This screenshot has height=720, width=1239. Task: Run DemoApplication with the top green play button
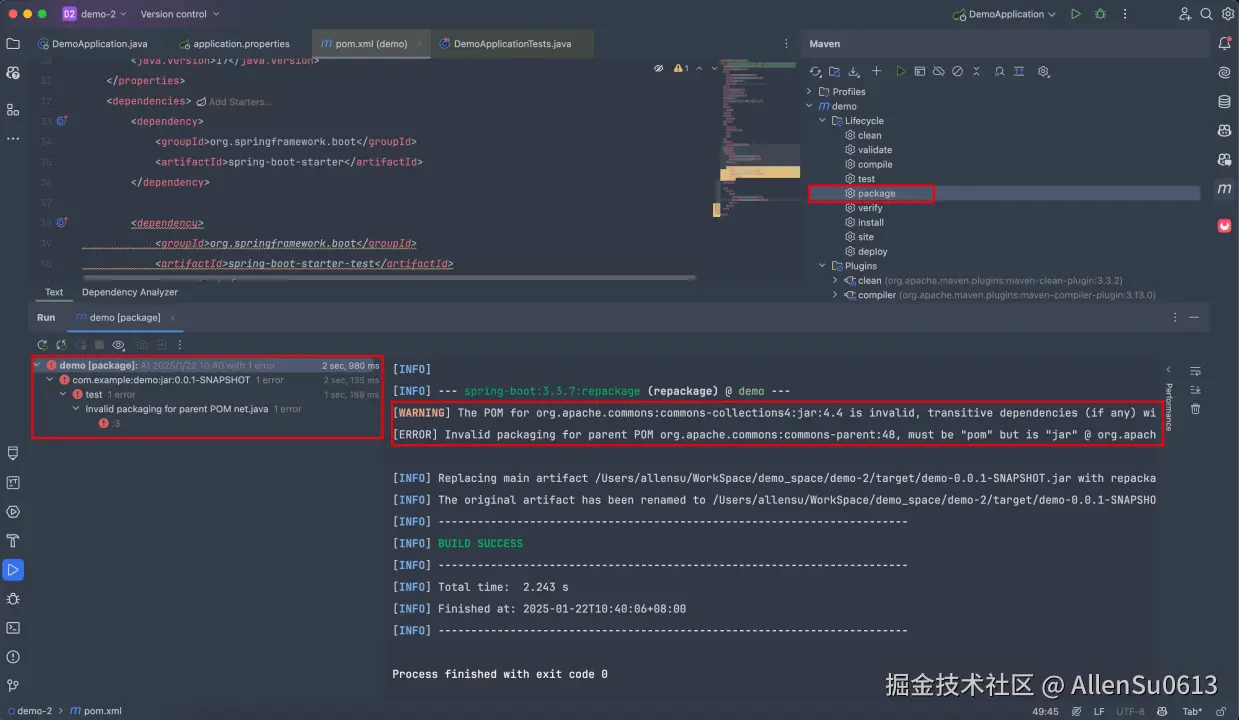1075,14
